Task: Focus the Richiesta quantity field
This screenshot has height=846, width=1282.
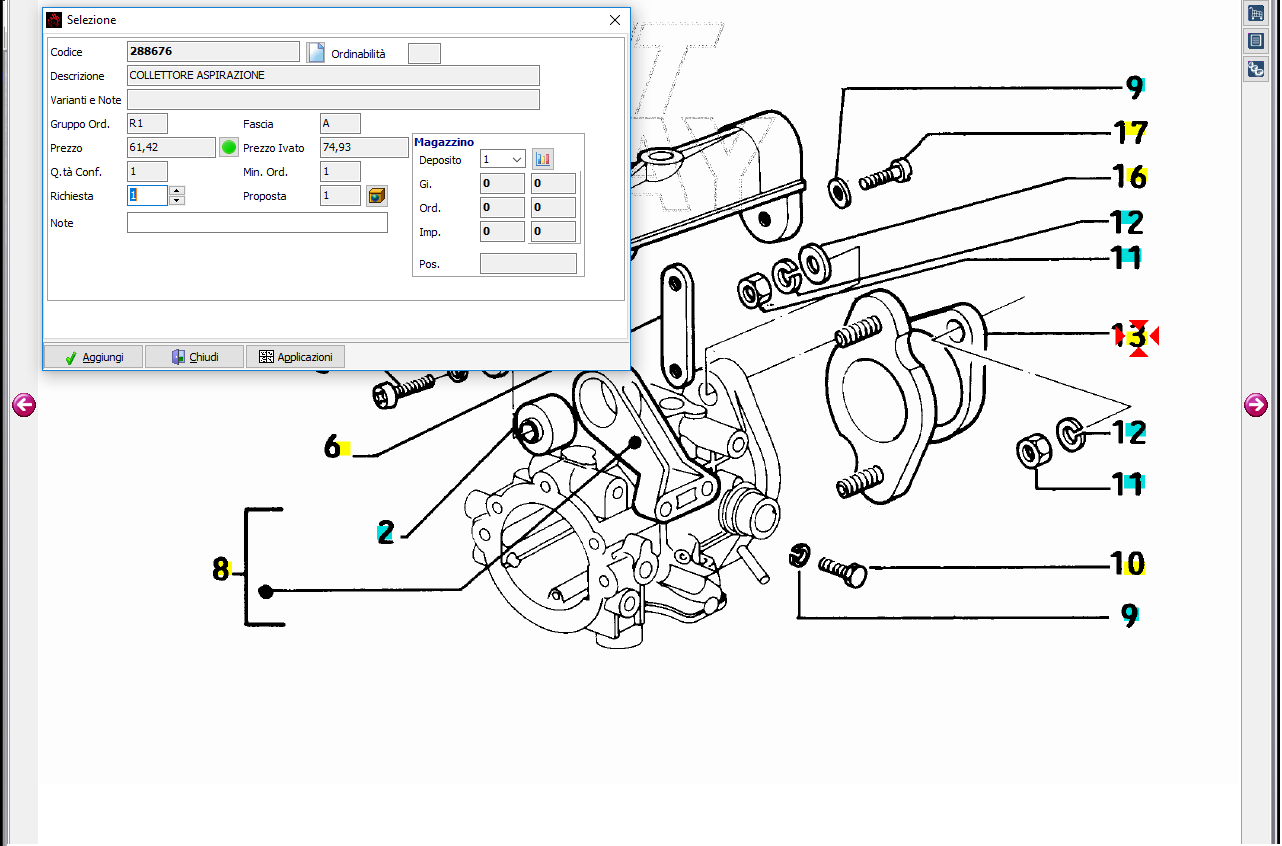Action: 147,196
